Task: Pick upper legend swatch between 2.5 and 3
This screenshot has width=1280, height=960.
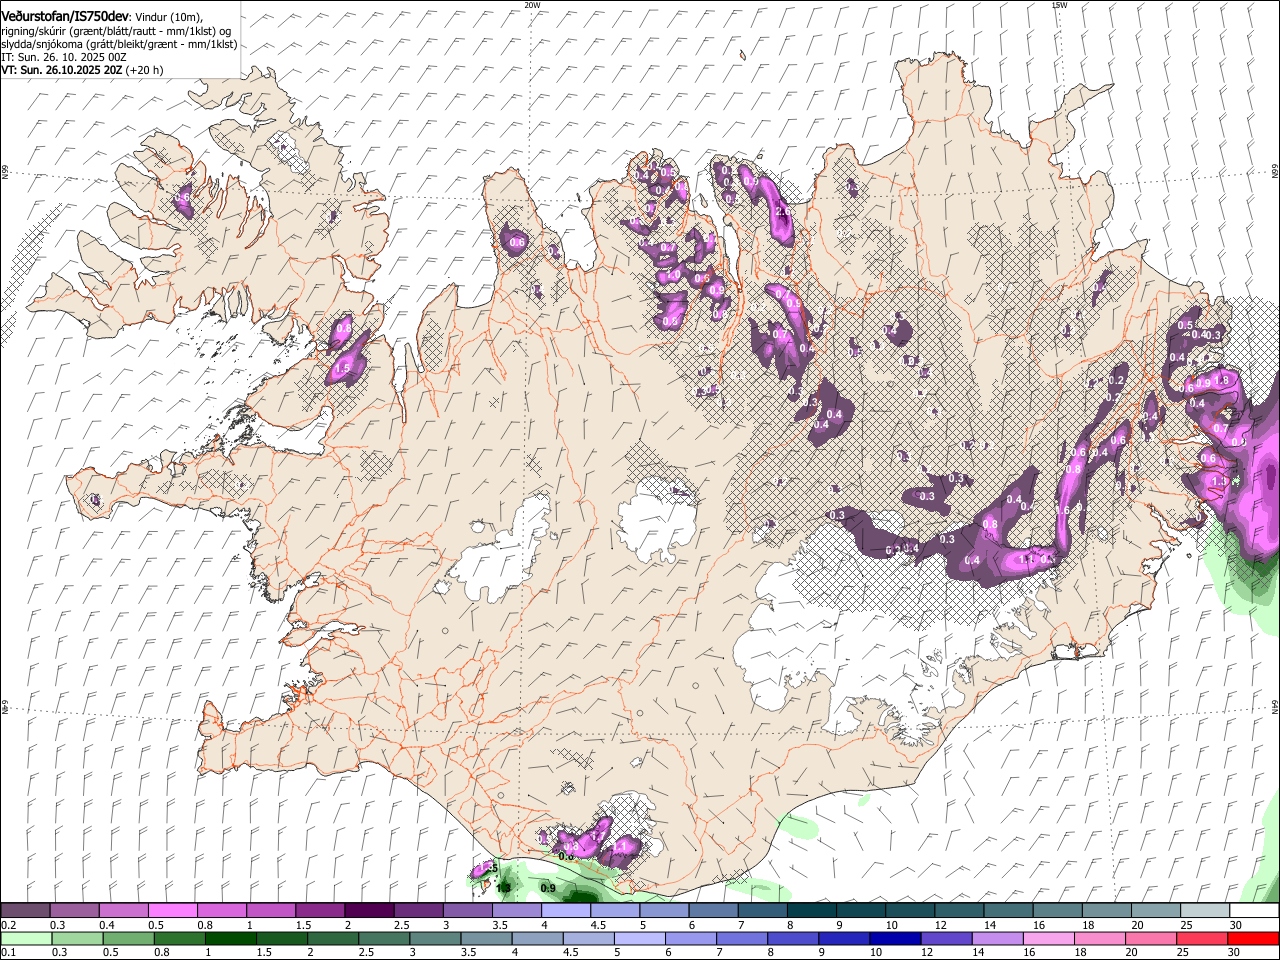Action: pos(418,910)
